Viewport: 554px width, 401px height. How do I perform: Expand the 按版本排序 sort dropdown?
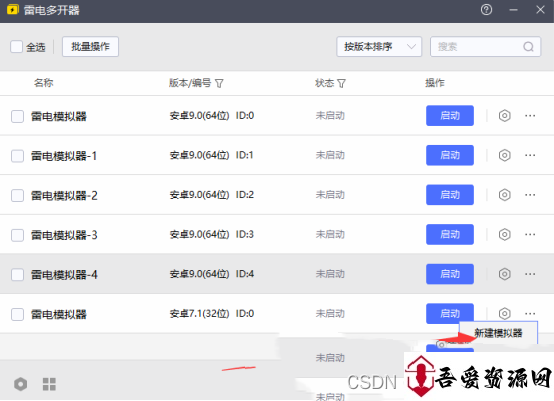[x=379, y=47]
